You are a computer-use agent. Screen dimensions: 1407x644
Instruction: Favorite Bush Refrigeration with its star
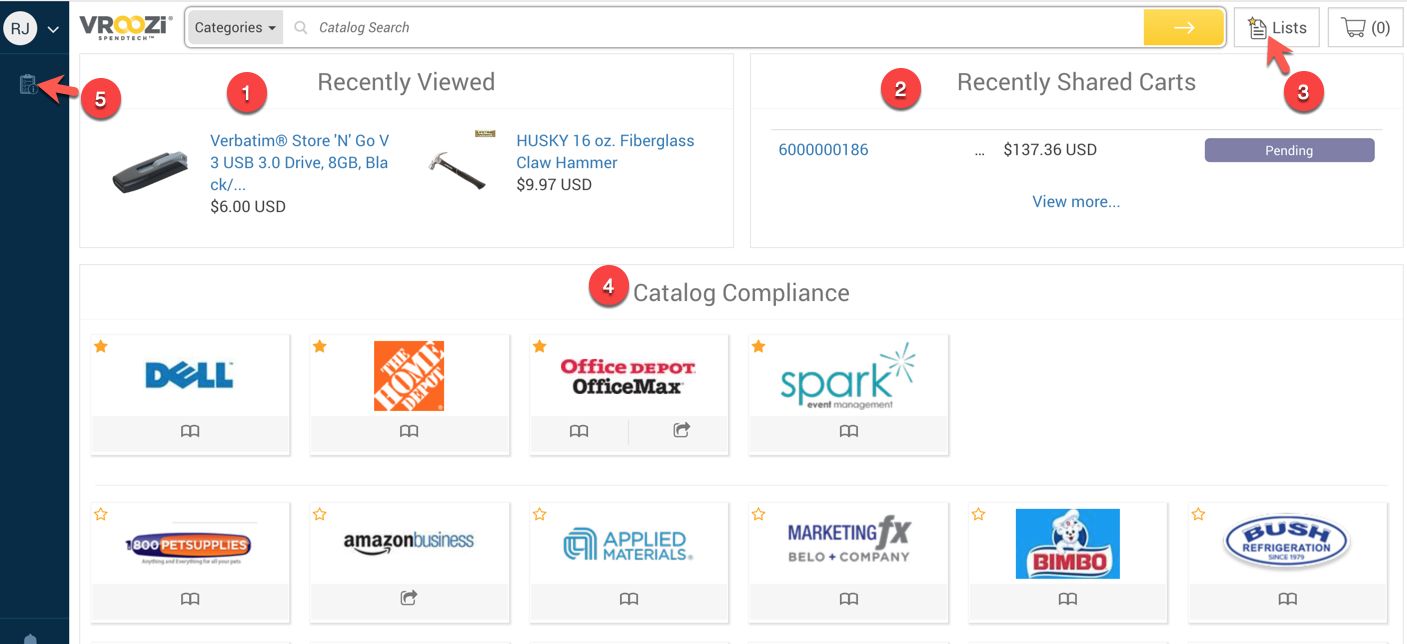click(x=1198, y=514)
